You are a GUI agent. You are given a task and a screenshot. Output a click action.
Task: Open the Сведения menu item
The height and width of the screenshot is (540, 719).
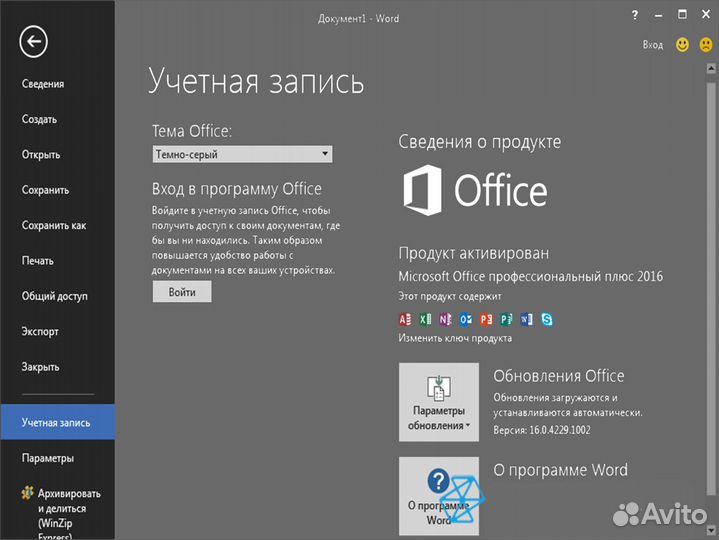[x=43, y=84]
